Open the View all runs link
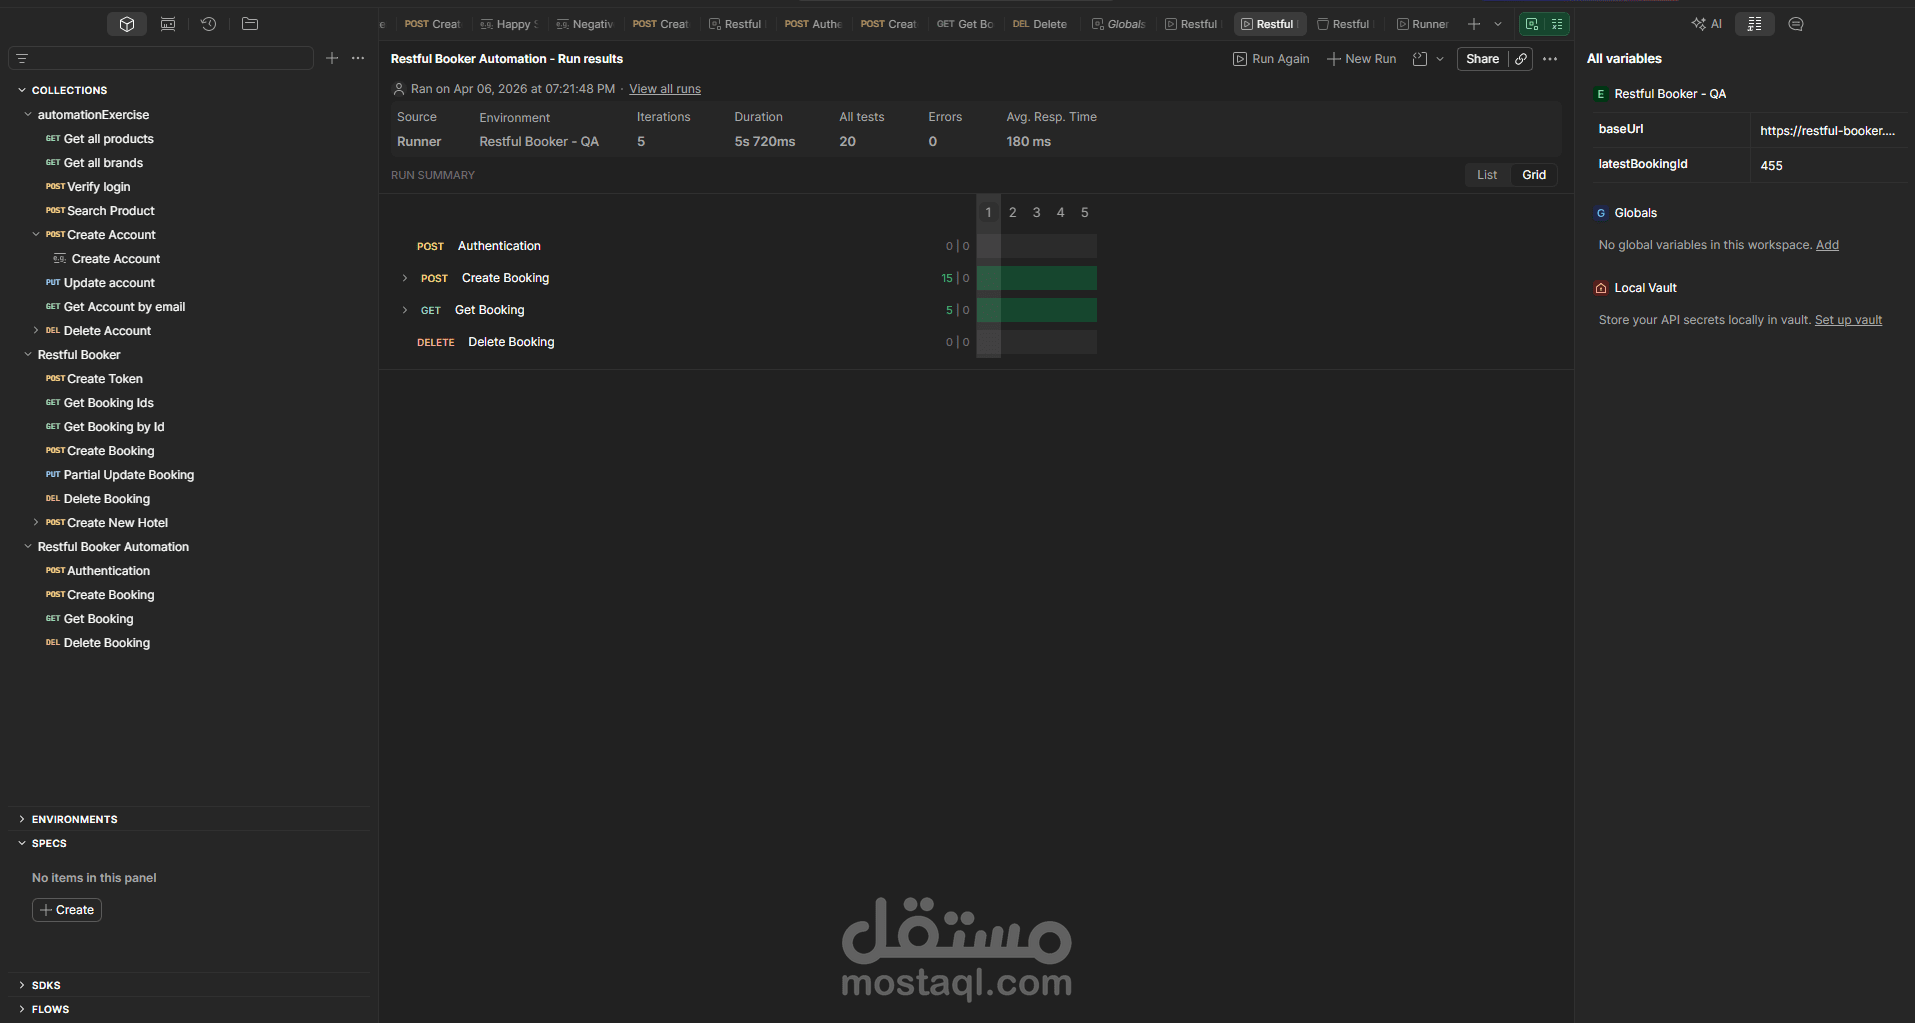Screen dimensions: 1915x1023 click(665, 89)
